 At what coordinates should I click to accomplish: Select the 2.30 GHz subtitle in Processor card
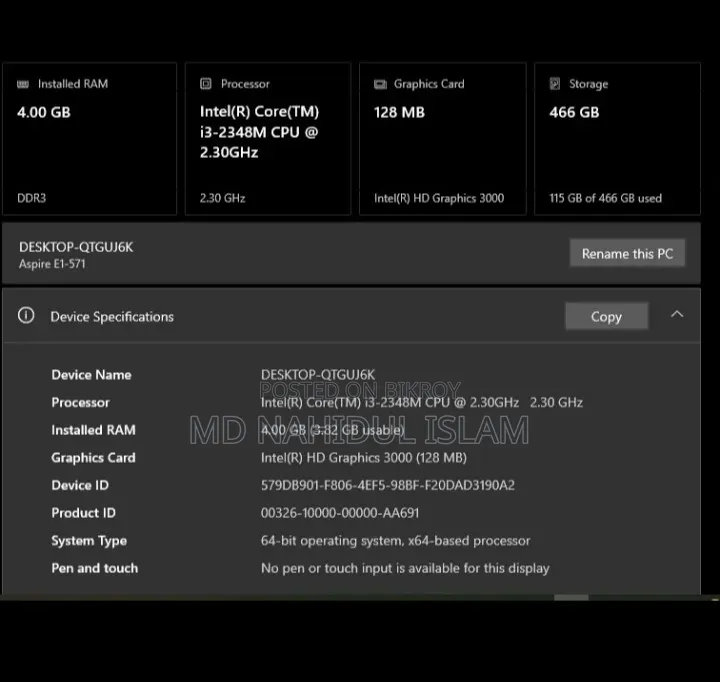coord(223,198)
